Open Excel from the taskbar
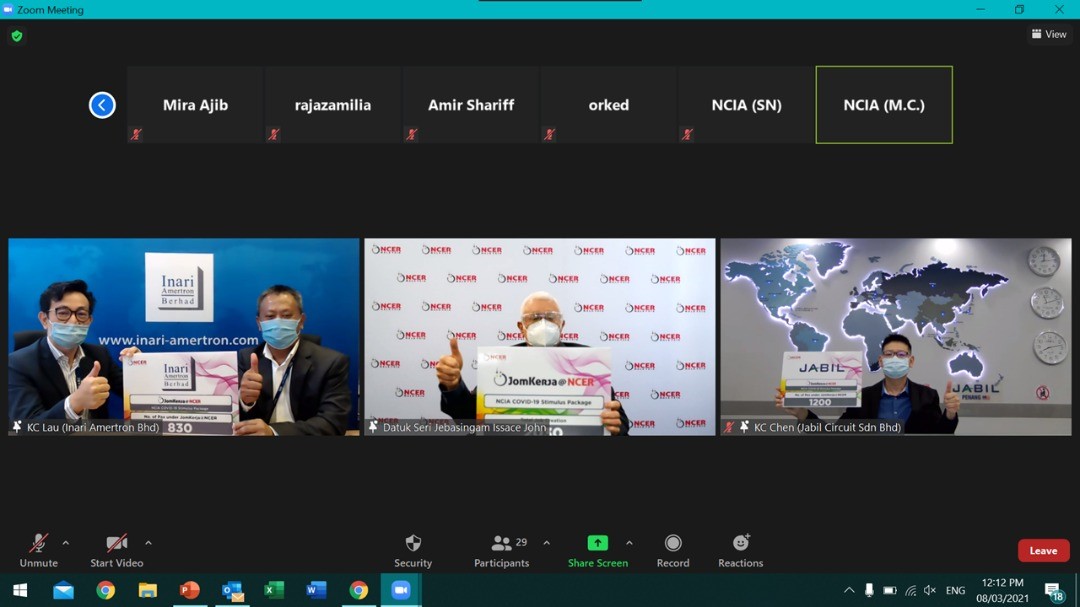This screenshot has height=607, width=1080. pos(274,590)
